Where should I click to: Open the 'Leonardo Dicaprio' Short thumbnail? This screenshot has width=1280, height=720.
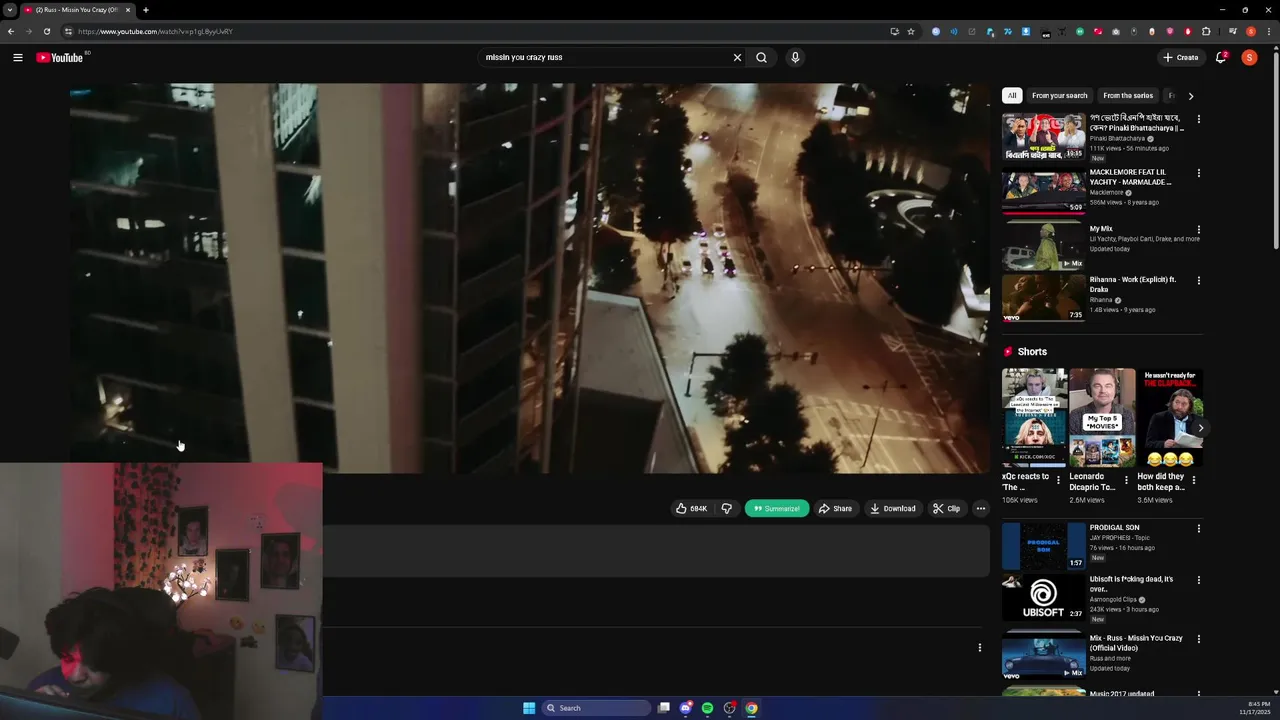tap(1102, 417)
